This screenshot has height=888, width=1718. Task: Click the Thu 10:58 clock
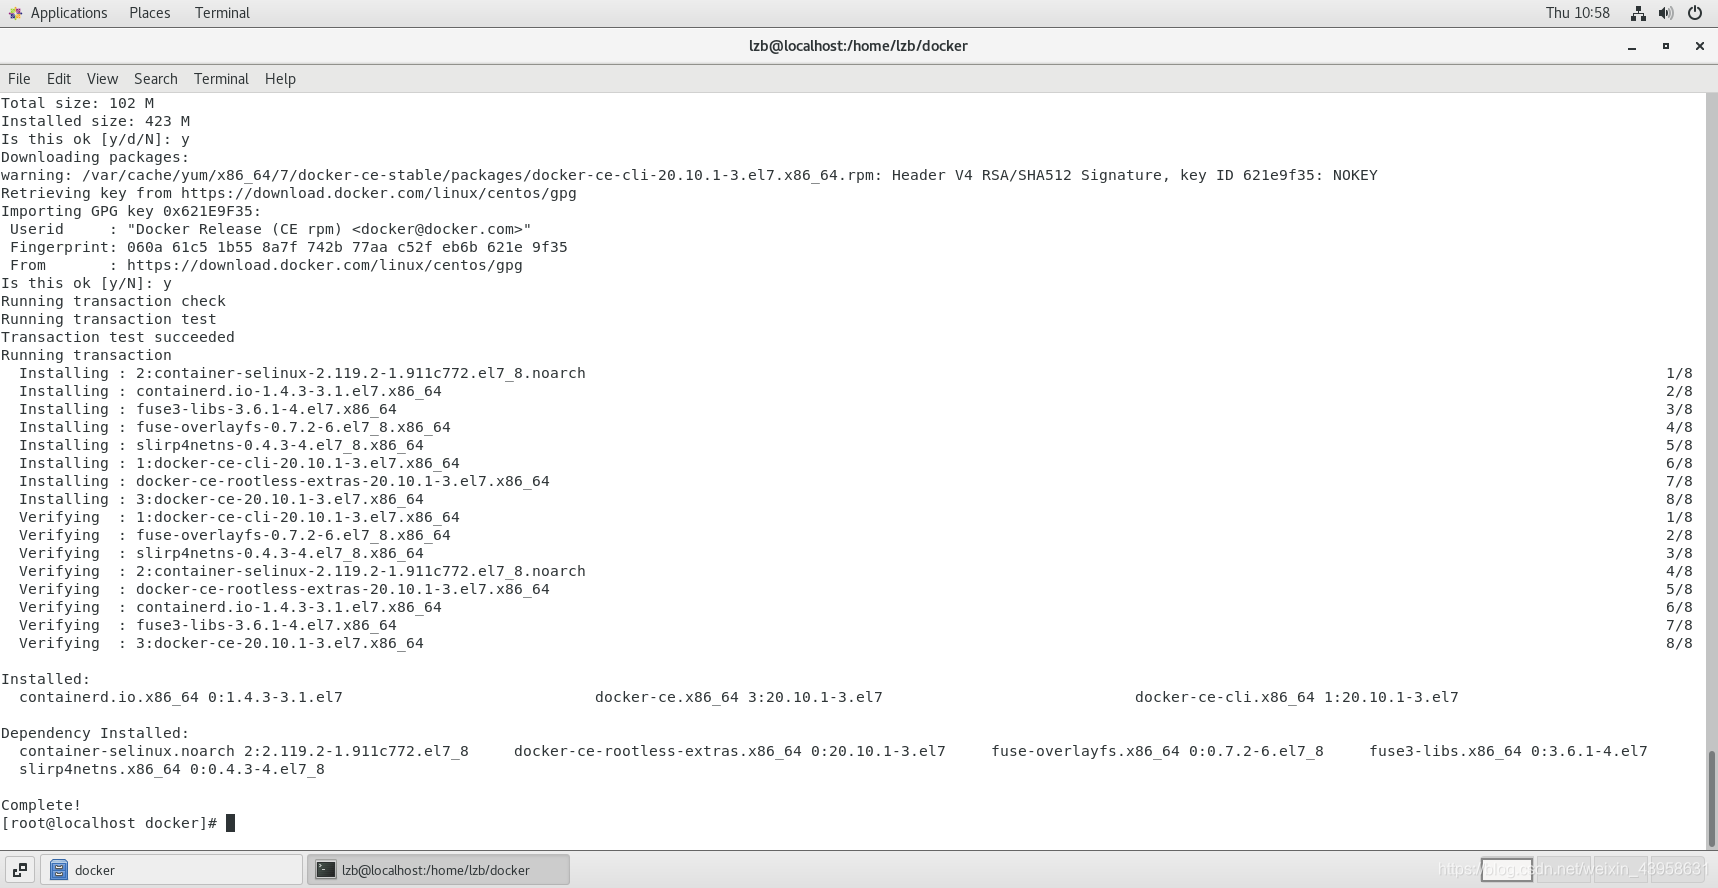(x=1577, y=13)
